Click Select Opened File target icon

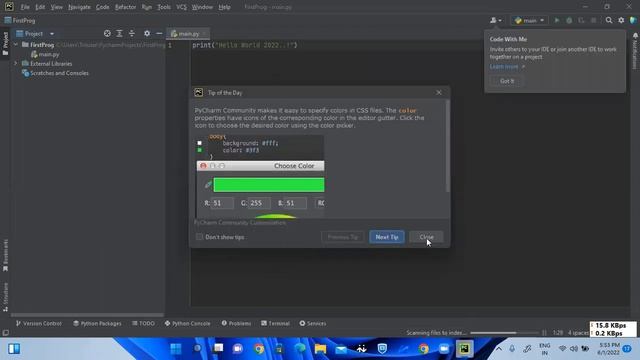[x=107, y=33]
